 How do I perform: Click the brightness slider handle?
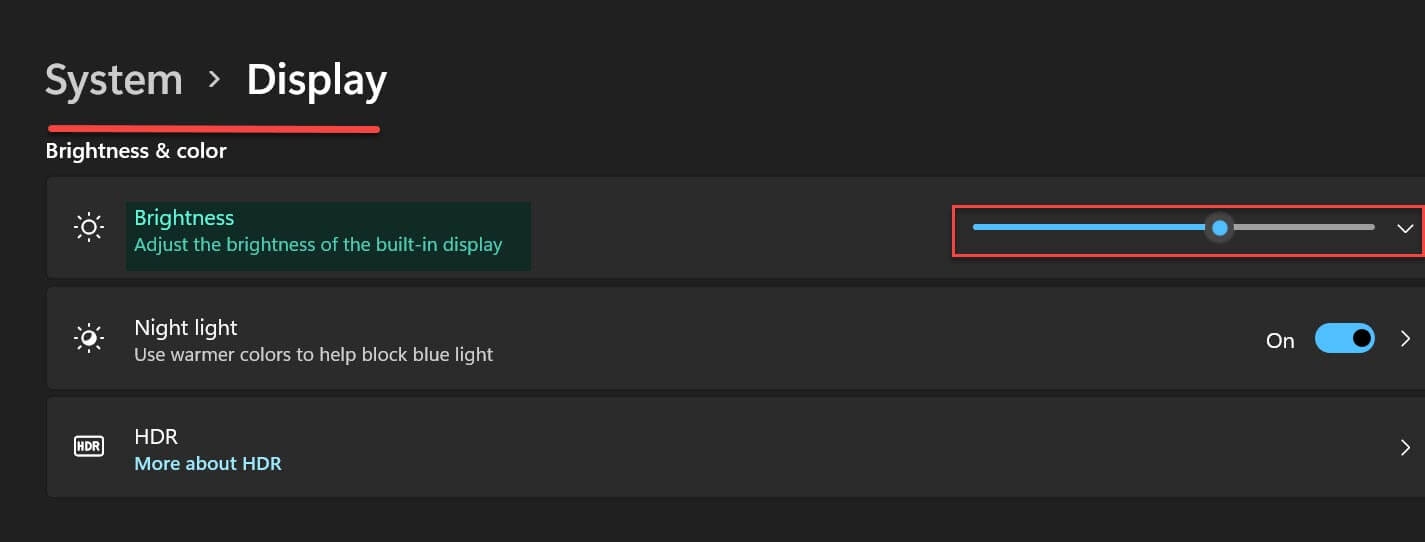(1219, 228)
